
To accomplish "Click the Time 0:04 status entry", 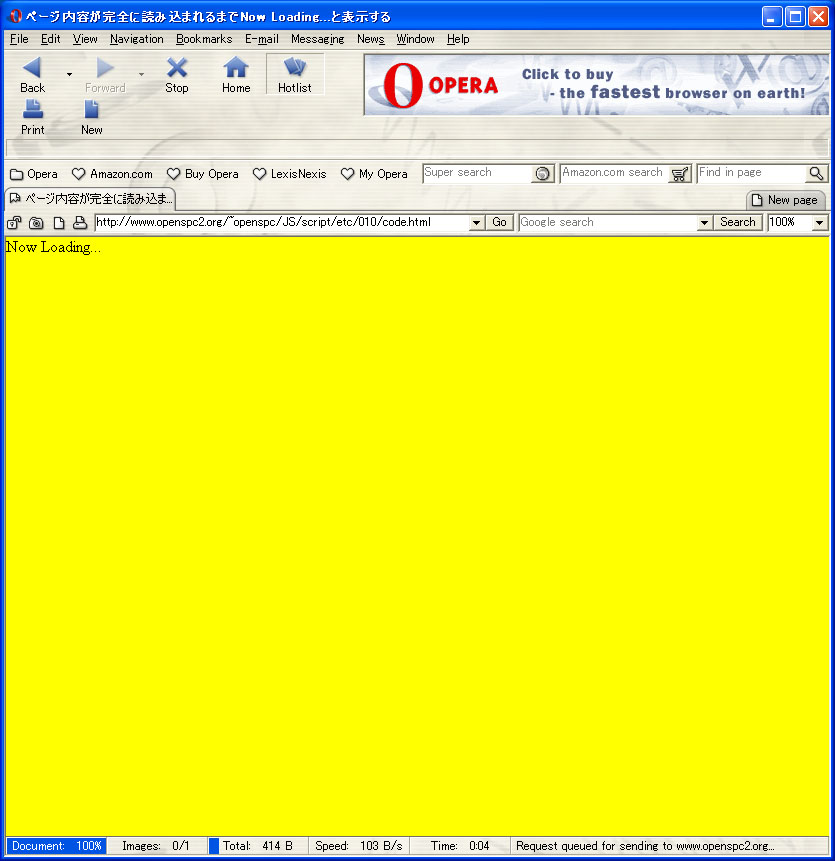I will (460, 846).
